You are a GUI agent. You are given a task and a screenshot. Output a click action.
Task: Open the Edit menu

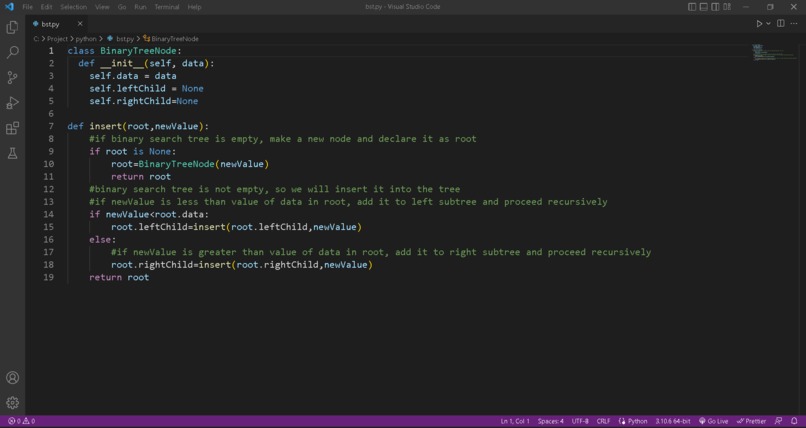(46, 7)
